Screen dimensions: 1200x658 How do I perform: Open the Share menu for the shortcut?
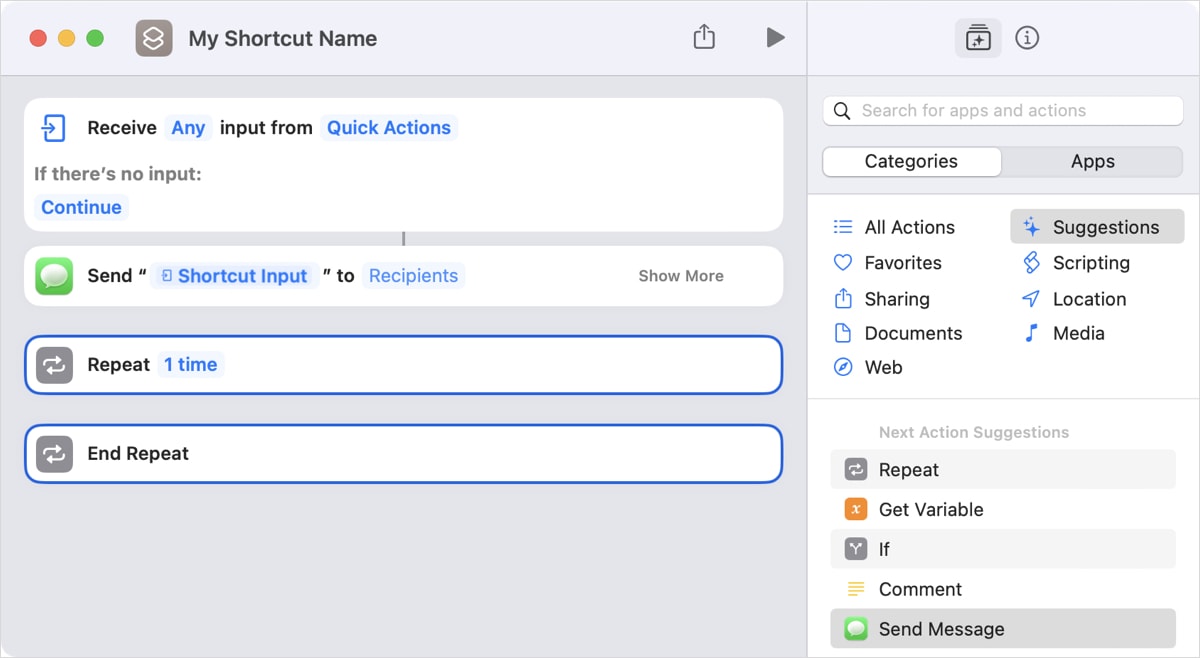(x=703, y=36)
